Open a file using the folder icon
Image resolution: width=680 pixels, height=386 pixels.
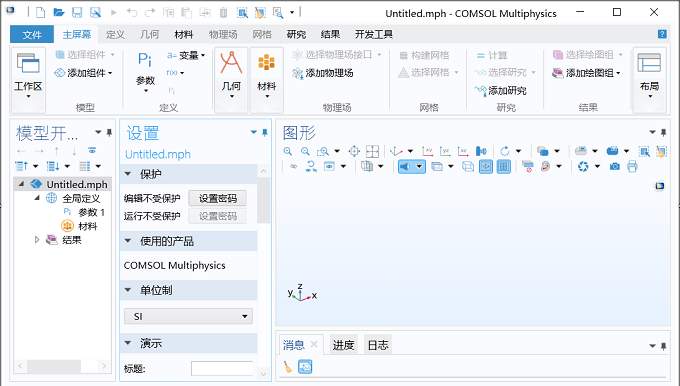point(59,13)
